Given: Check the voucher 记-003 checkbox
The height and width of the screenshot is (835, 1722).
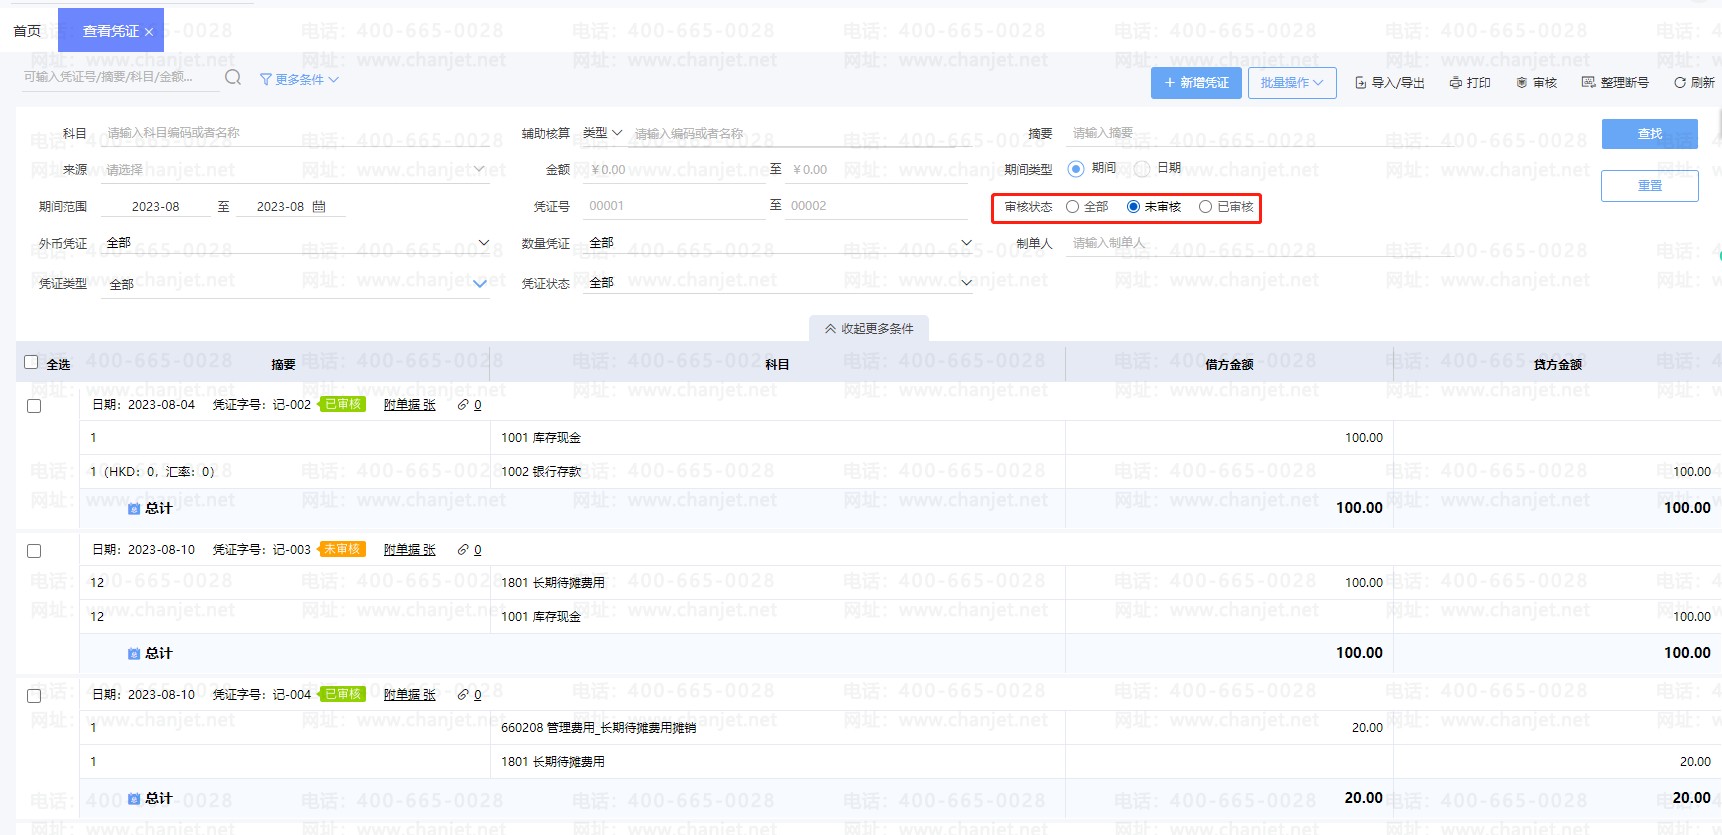Looking at the screenshot, I should (34, 551).
